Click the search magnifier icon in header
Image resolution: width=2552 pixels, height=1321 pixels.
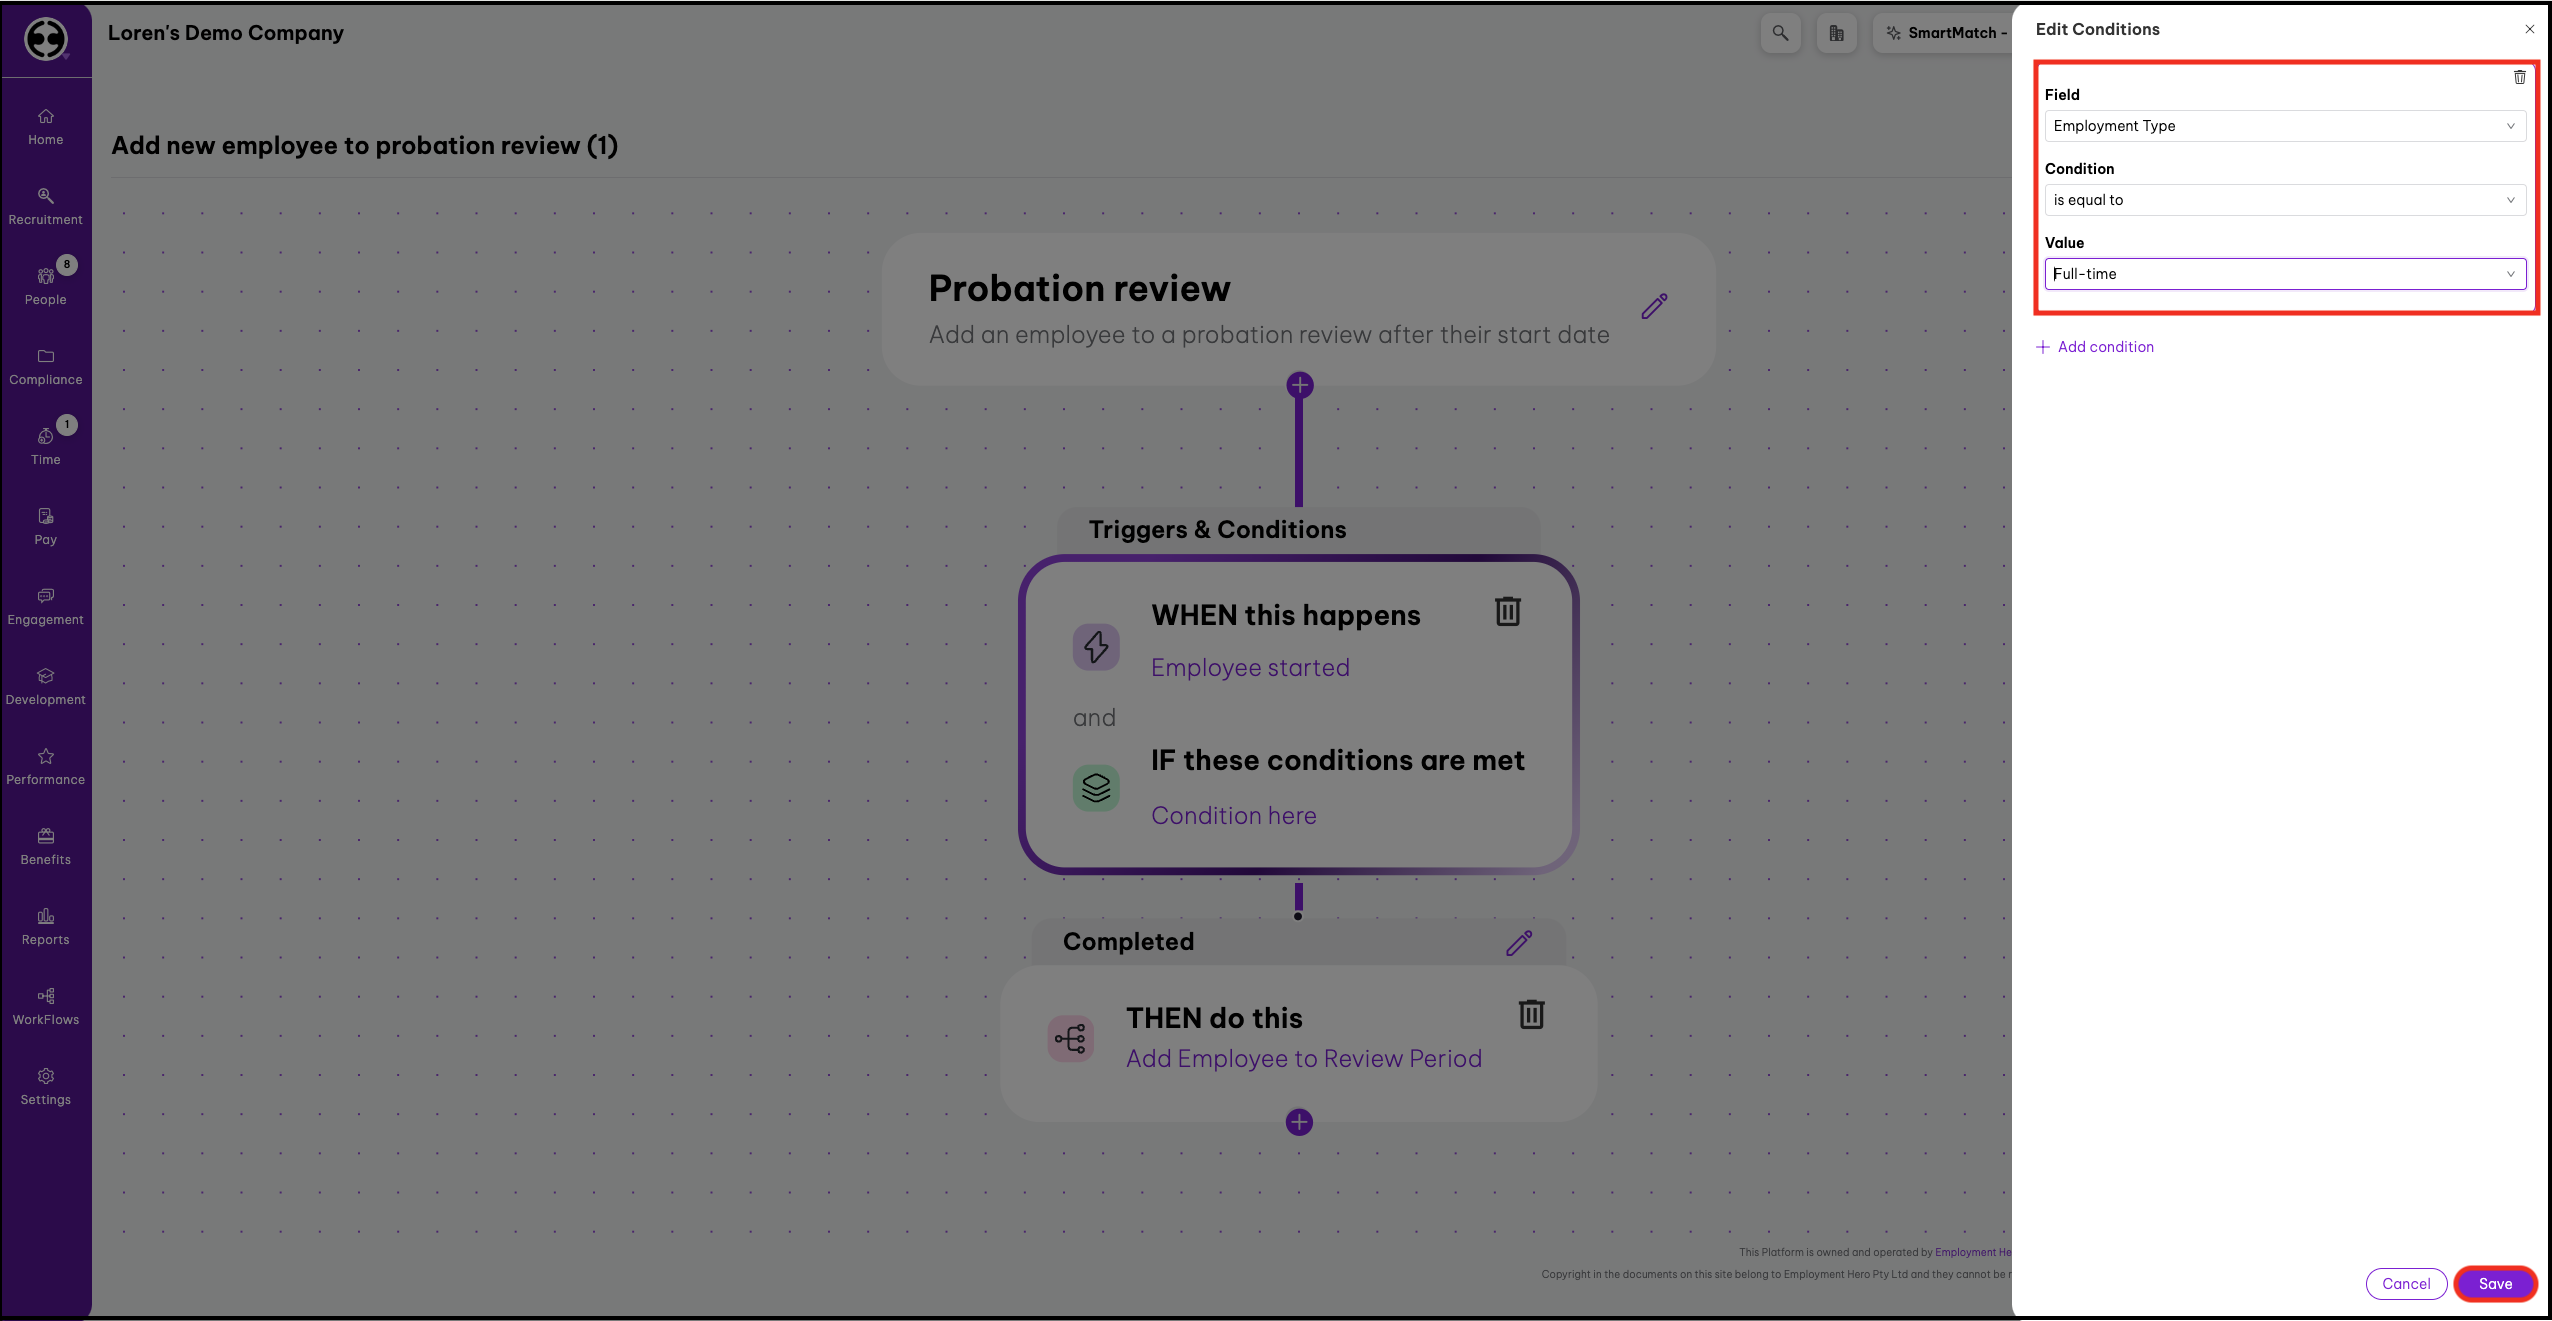(x=1780, y=33)
